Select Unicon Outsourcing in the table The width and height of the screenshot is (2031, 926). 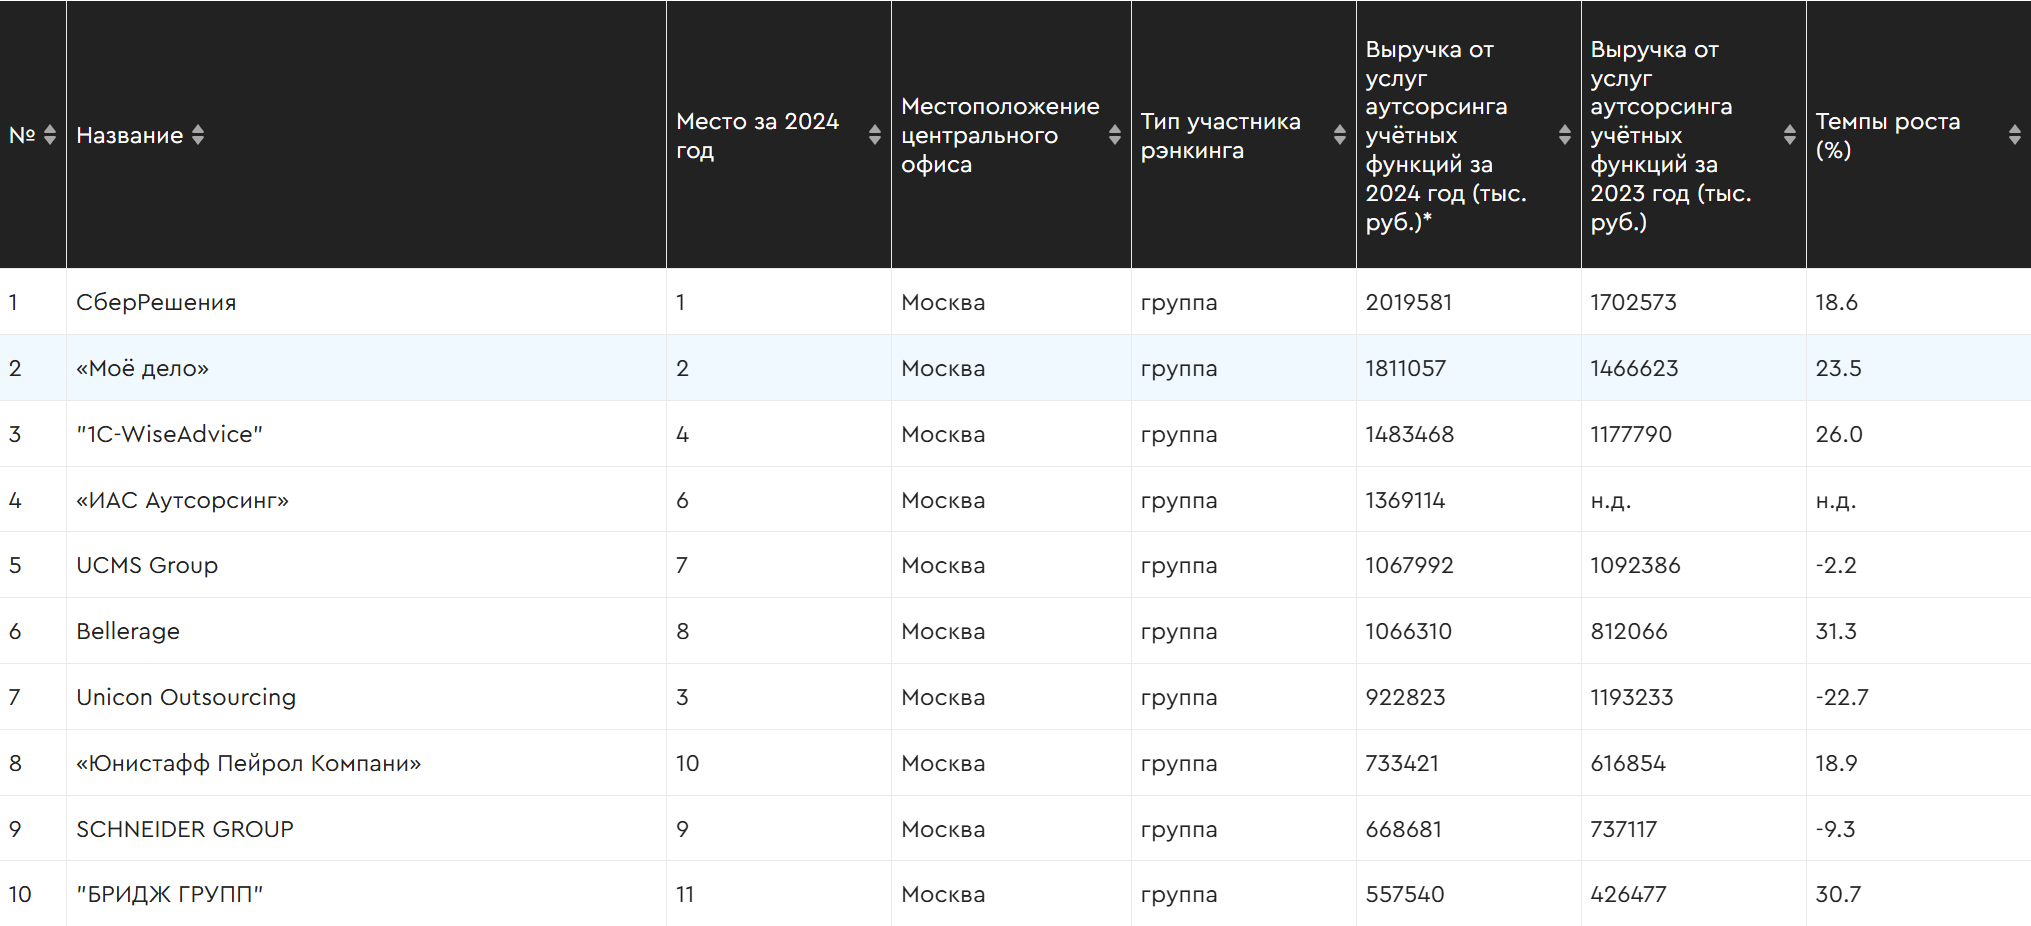click(186, 697)
